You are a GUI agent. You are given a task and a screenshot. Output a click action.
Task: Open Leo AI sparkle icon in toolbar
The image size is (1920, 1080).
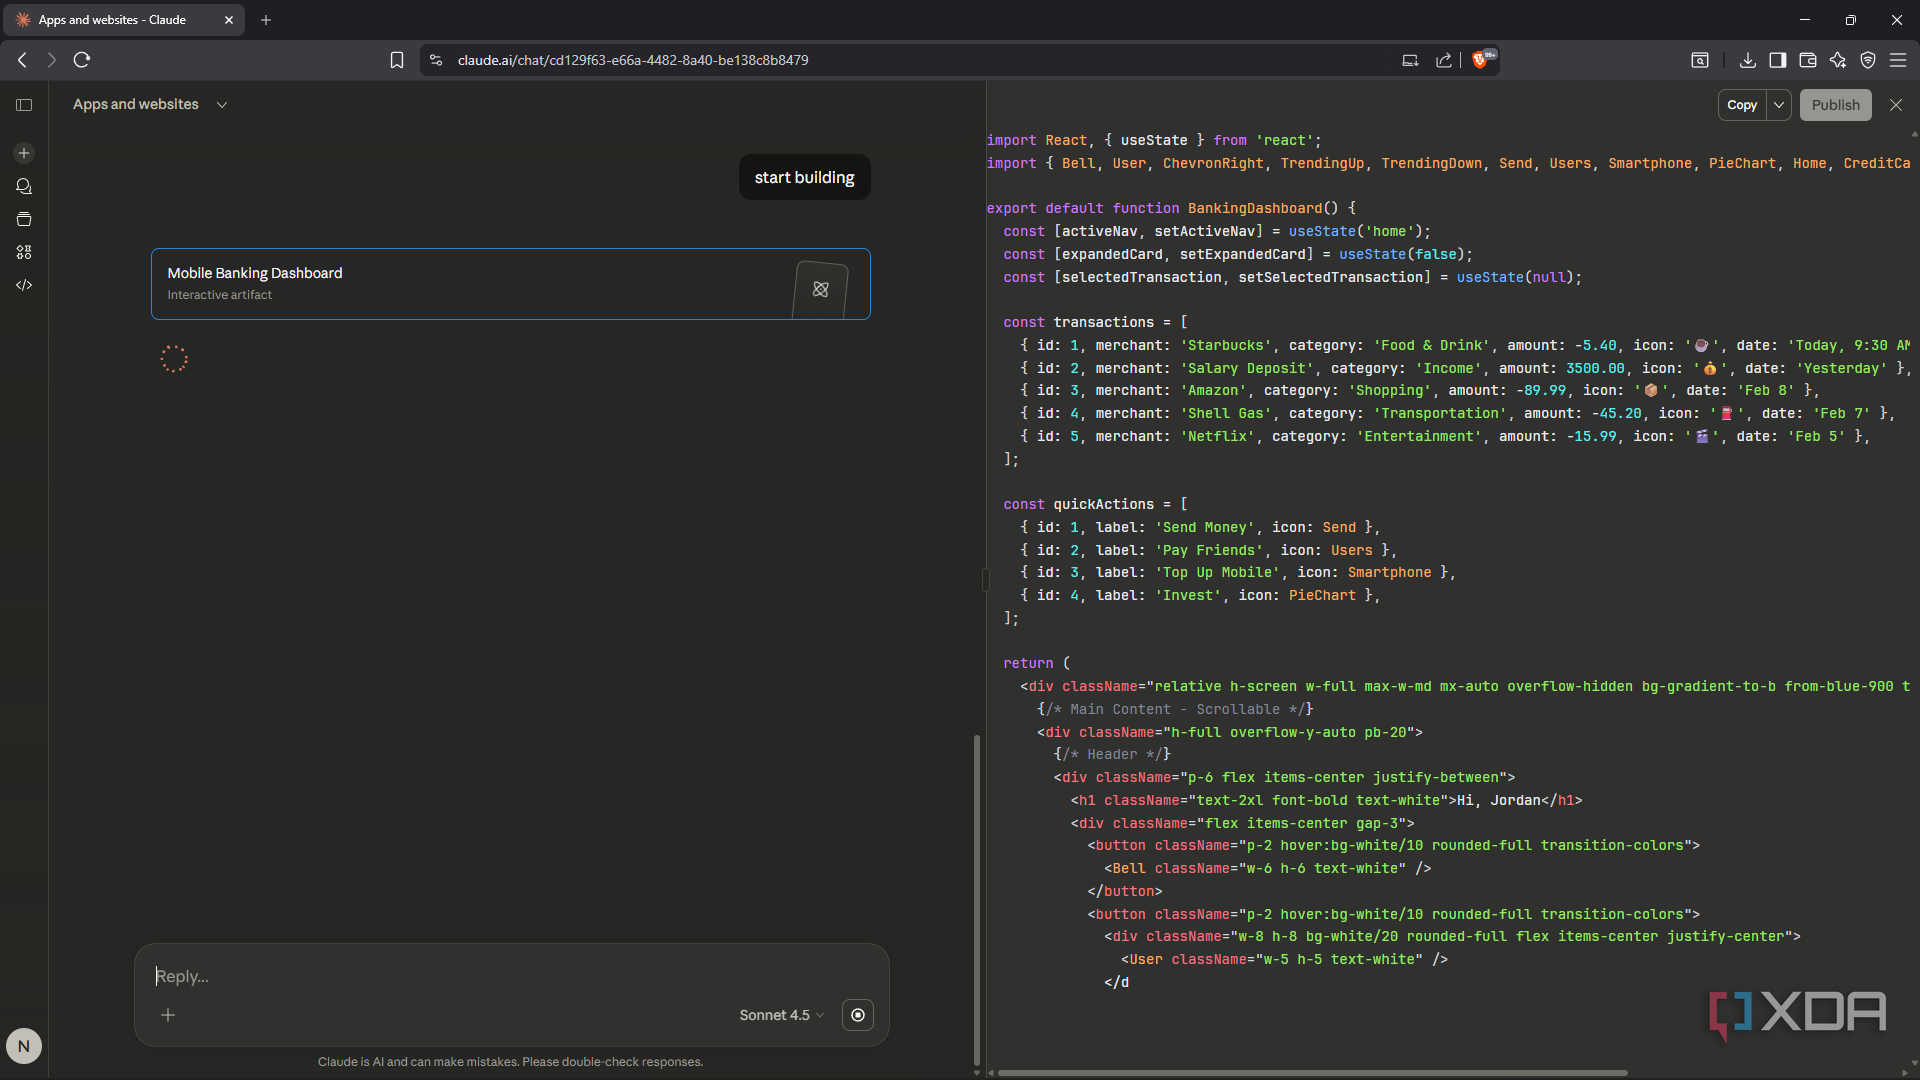(x=1837, y=60)
